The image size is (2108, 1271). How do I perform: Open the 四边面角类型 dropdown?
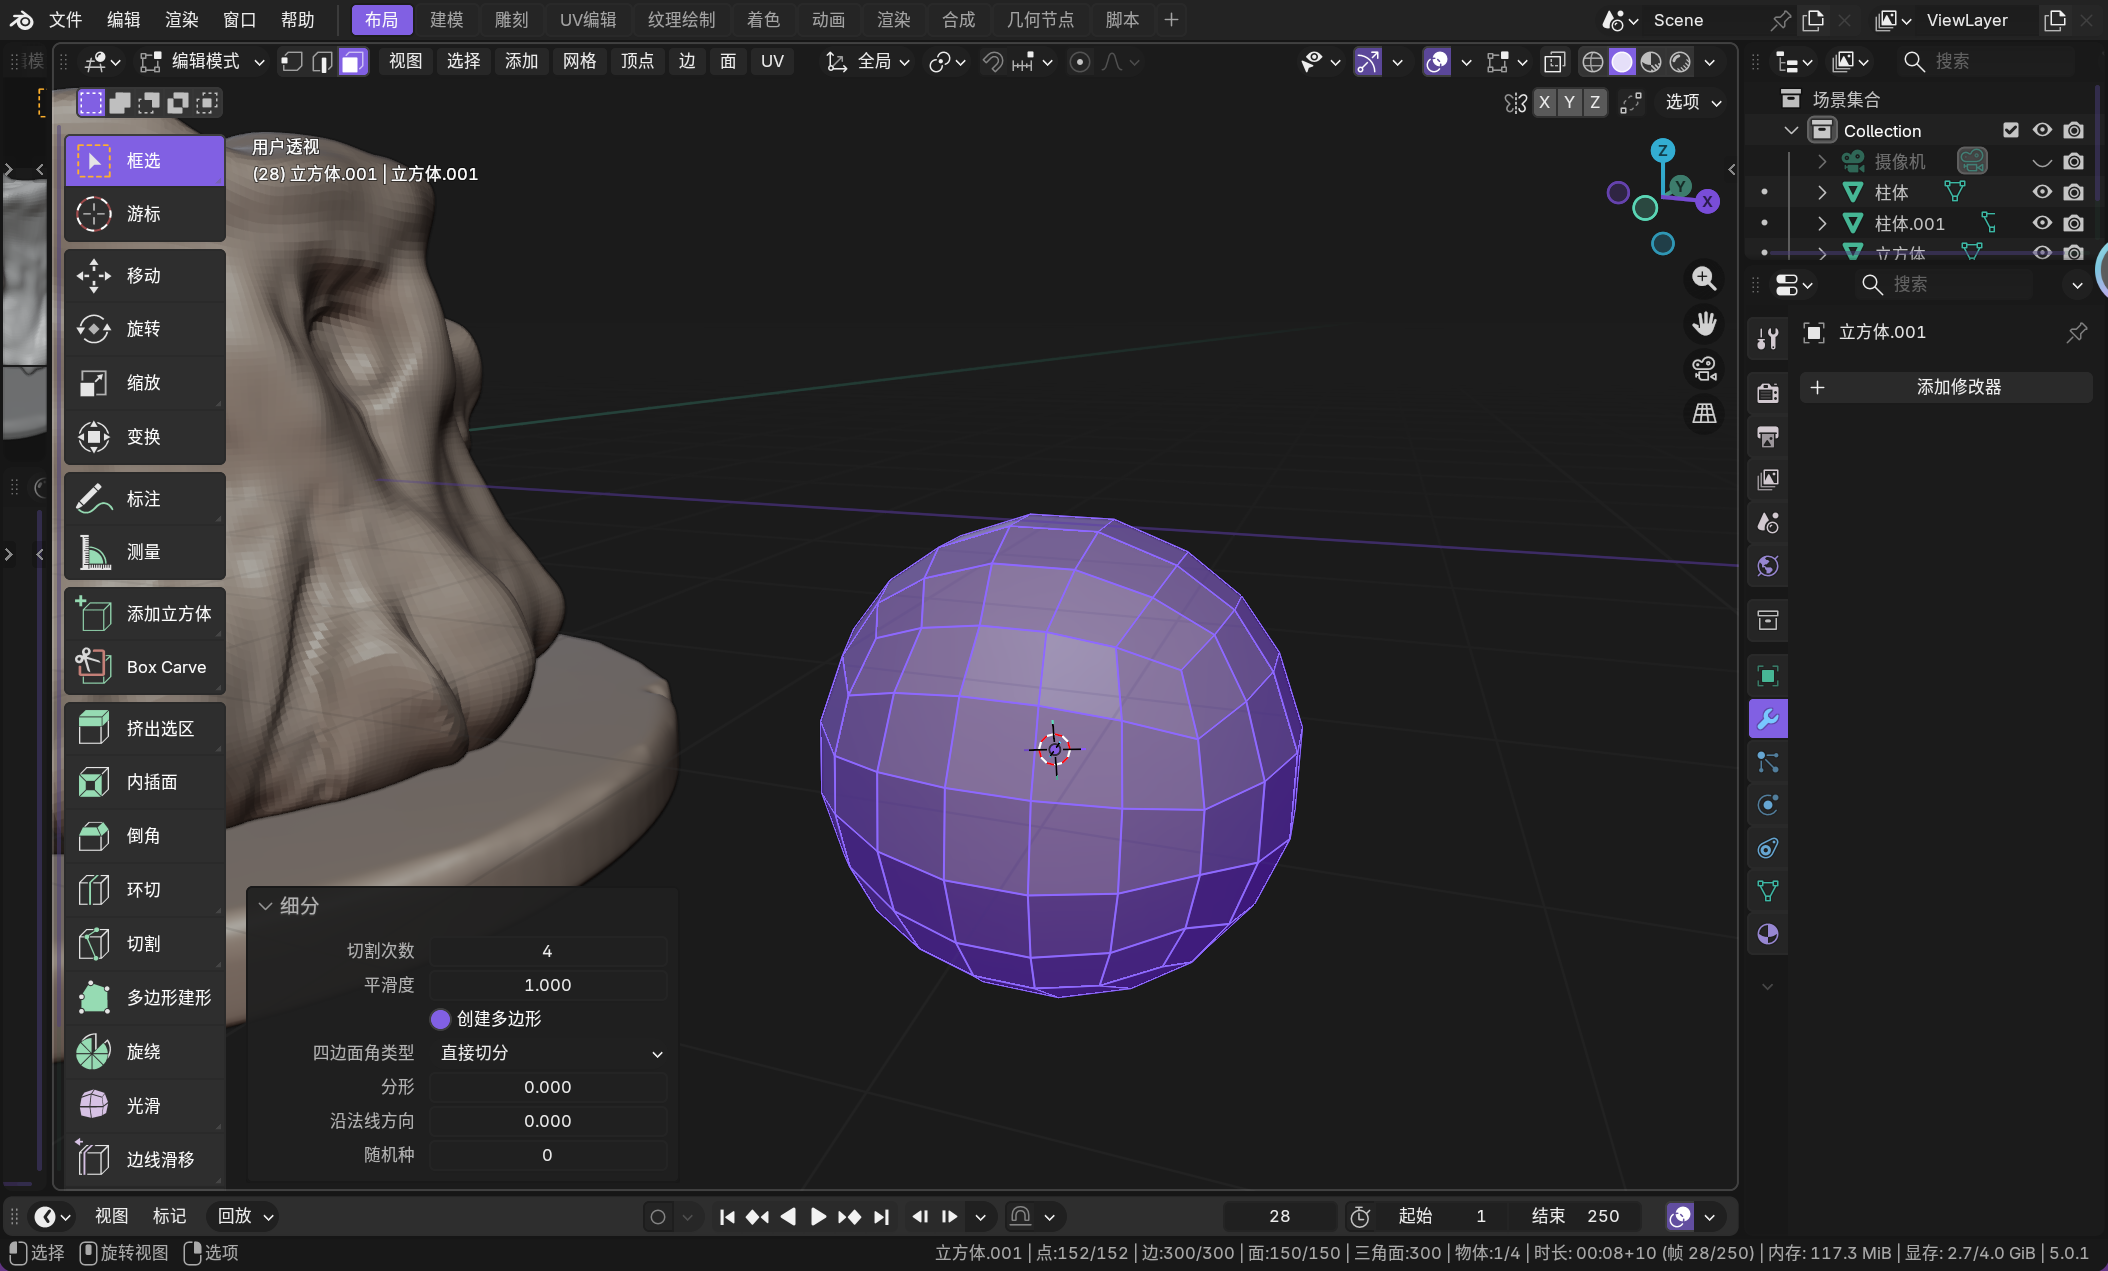[x=550, y=1053]
